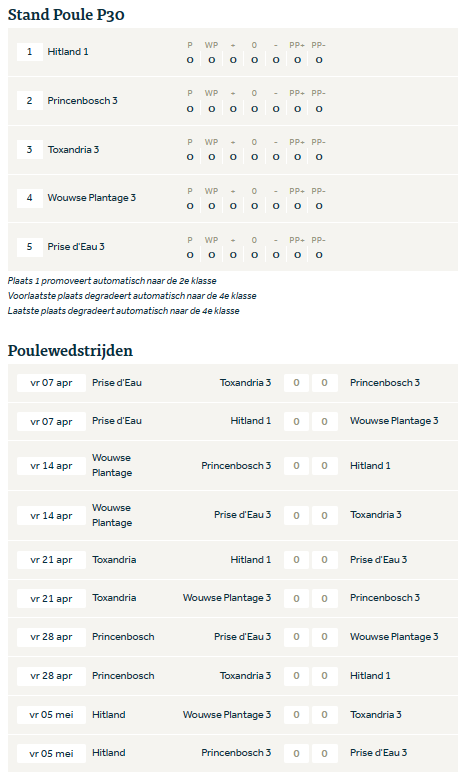Click away score for Hitland 1 vs Wouwse Plantage 3
Image resolution: width=464 pixels, height=775 pixels.
325,421
